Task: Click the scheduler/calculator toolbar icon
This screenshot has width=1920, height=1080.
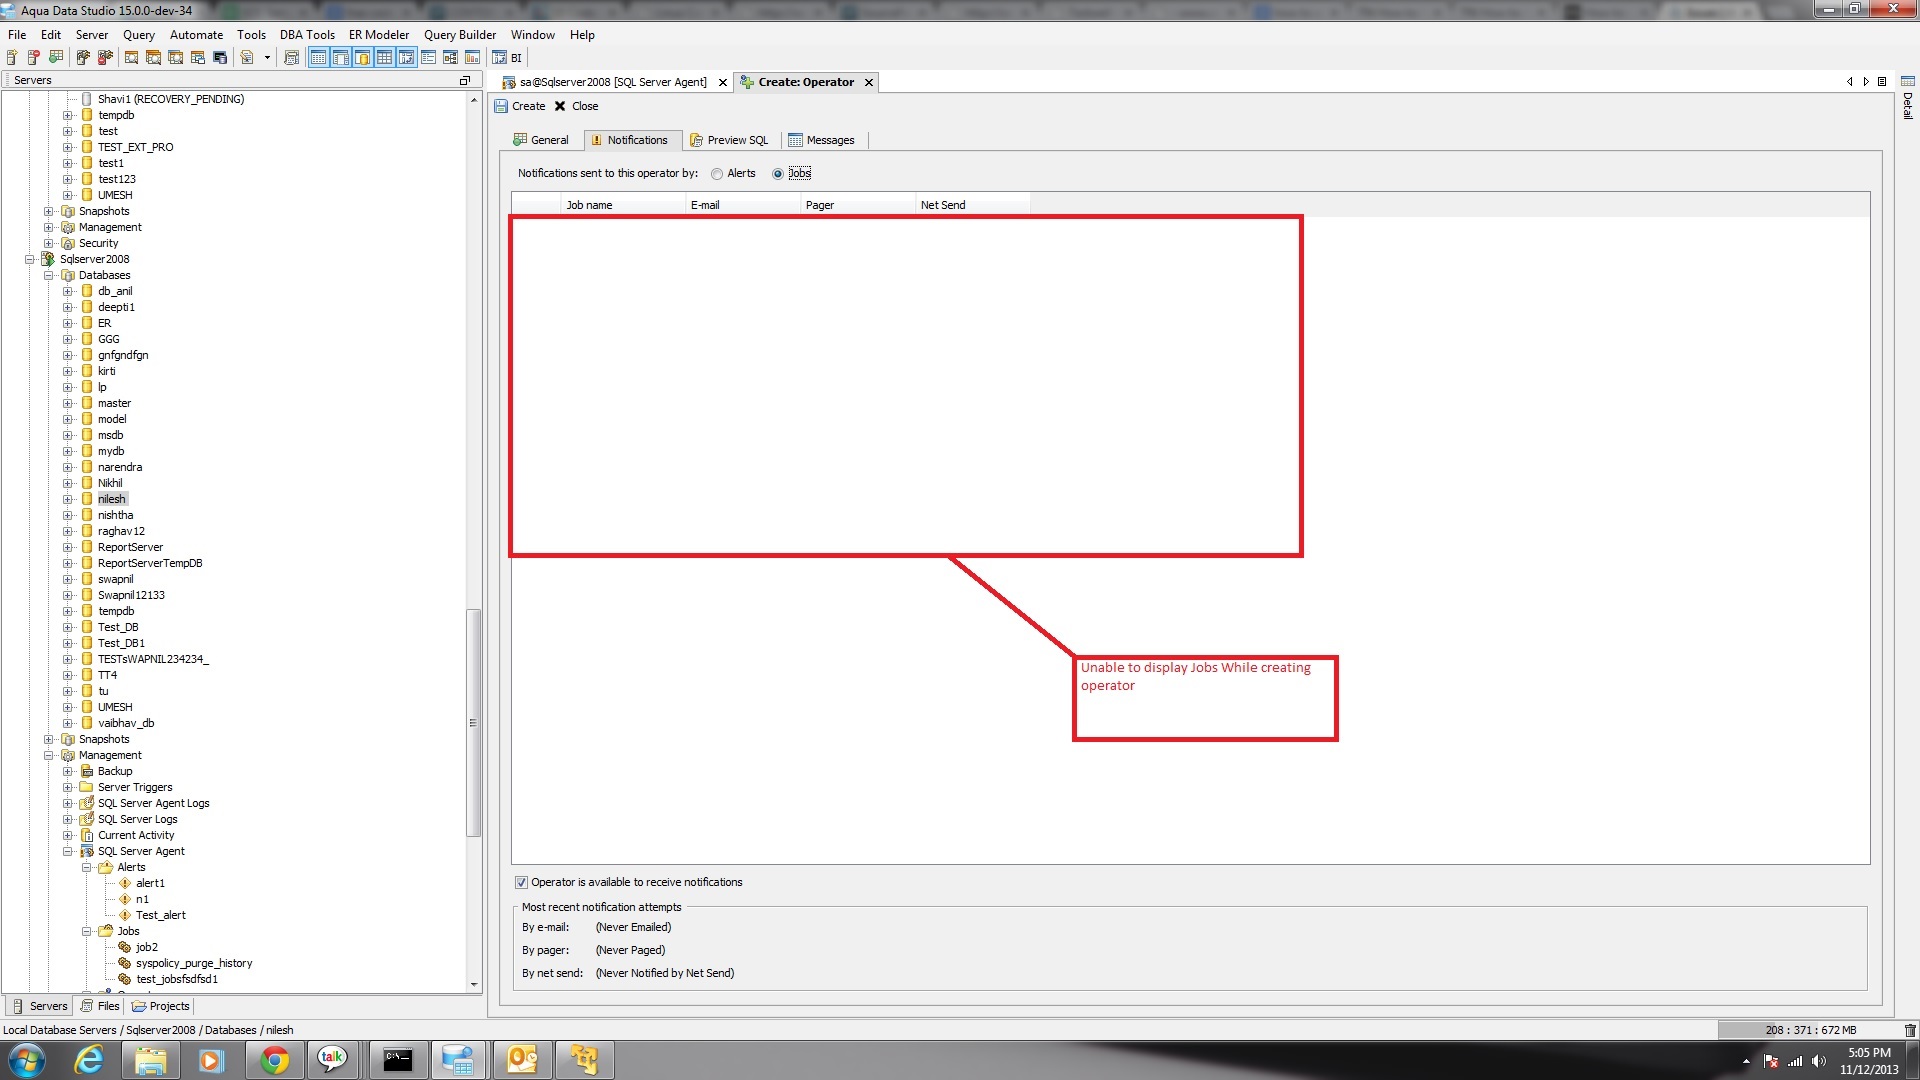Action: [x=291, y=58]
